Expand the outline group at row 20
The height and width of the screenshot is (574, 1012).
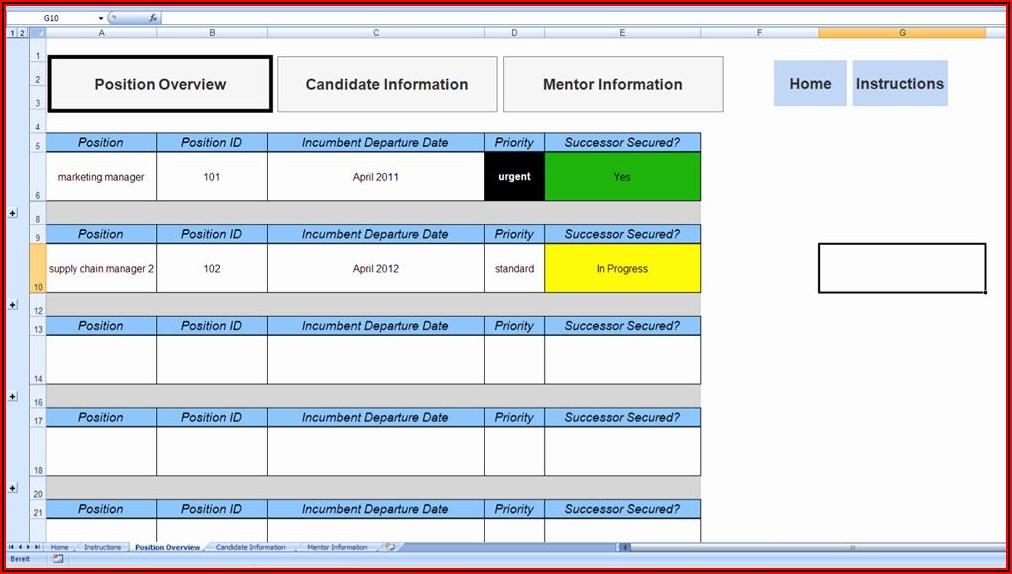coord(13,488)
